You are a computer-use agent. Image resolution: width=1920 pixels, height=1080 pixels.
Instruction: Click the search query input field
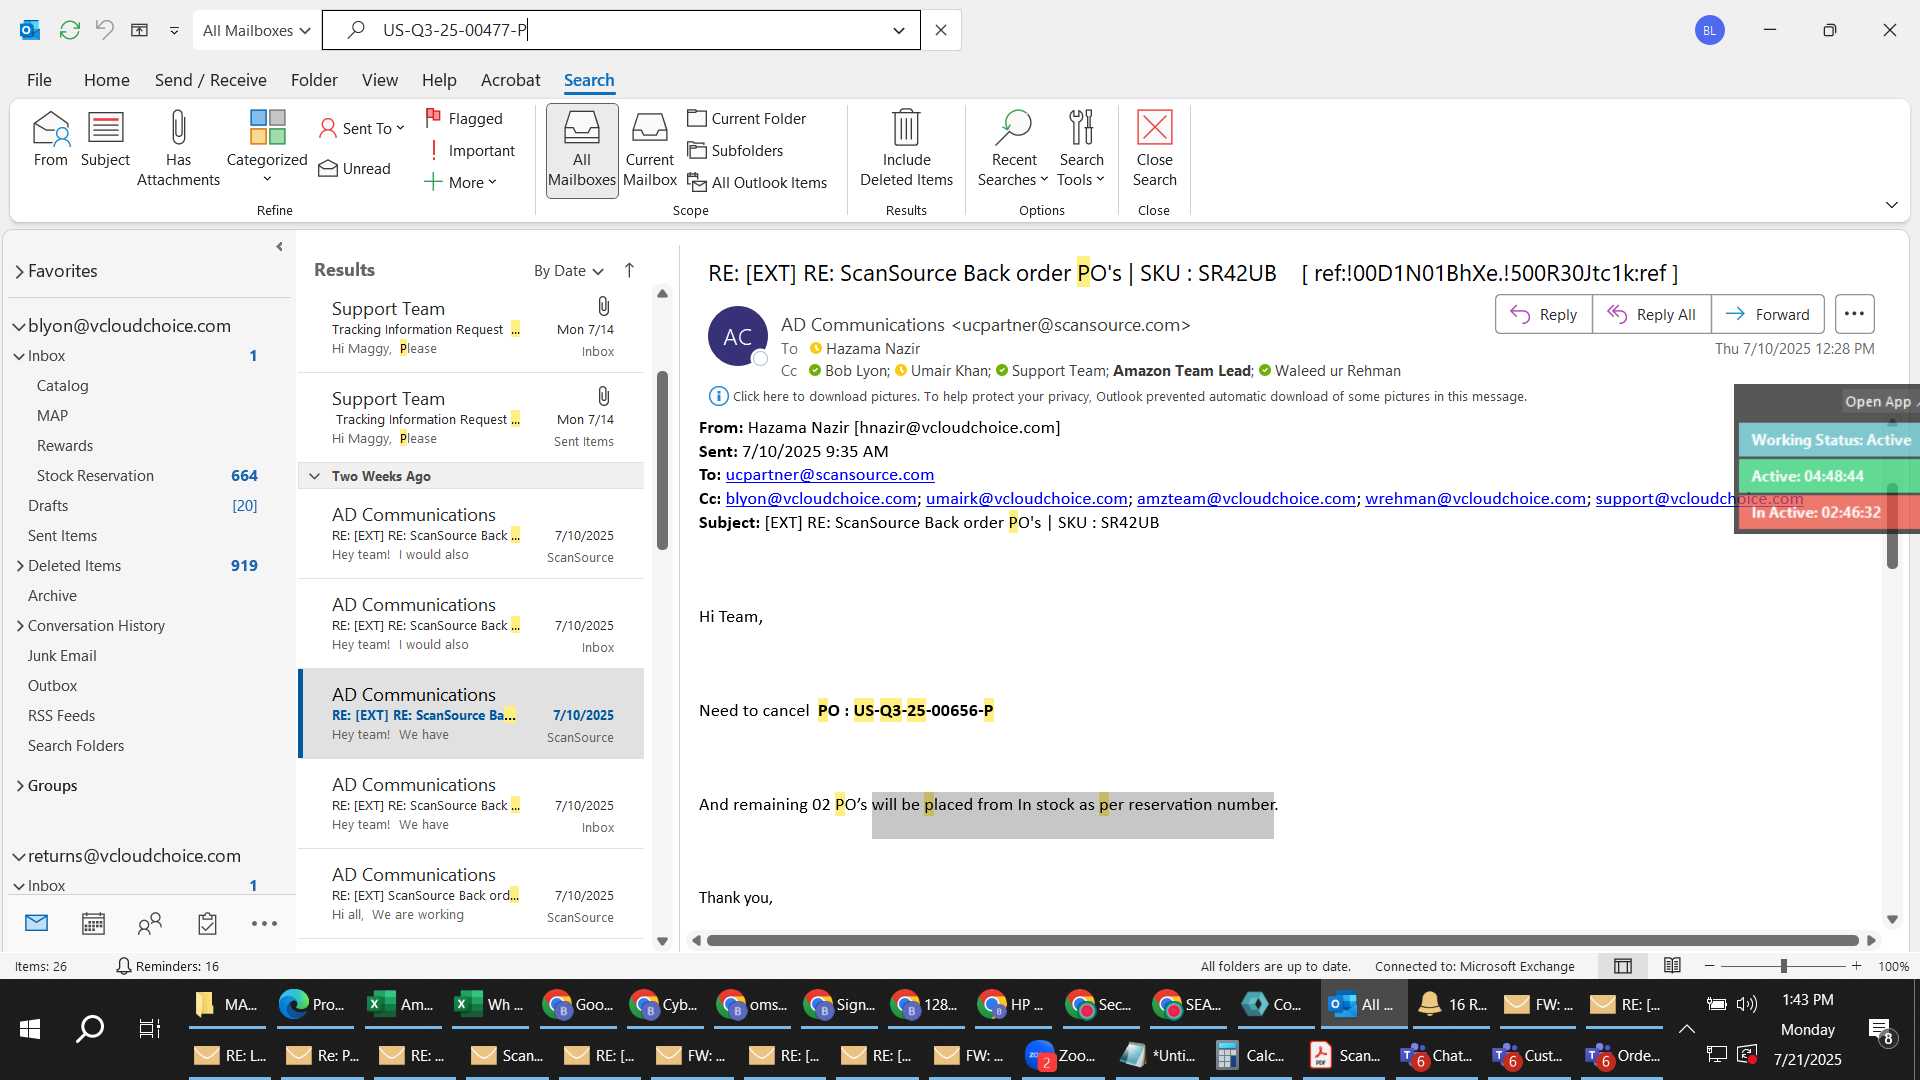tap(620, 30)
